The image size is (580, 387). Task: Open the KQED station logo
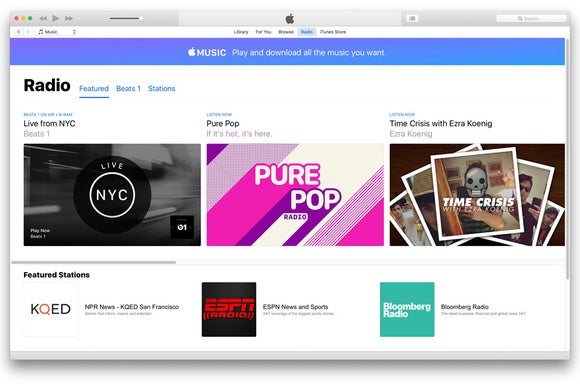click(51, 309)
